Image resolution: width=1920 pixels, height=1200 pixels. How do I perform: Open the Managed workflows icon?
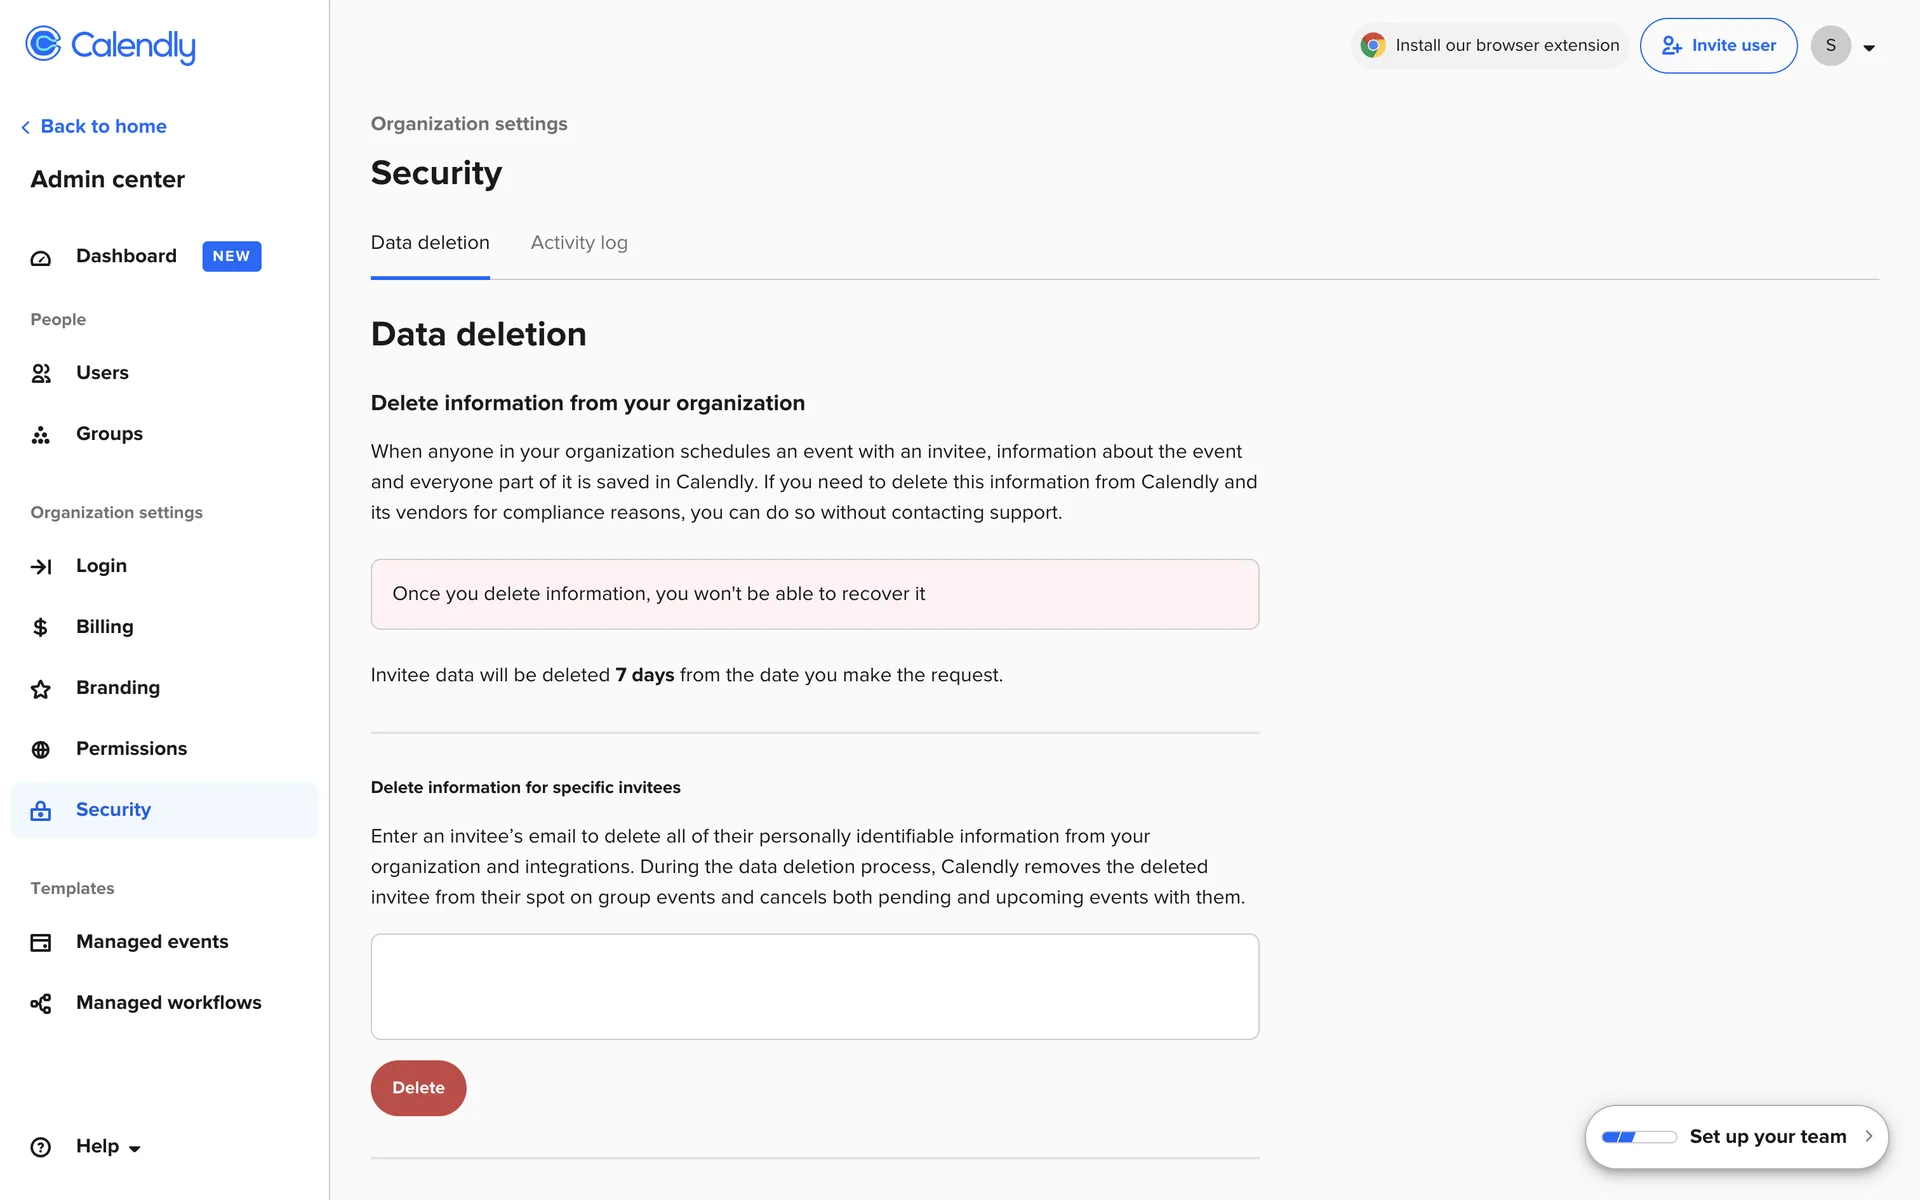[40, 1004]
